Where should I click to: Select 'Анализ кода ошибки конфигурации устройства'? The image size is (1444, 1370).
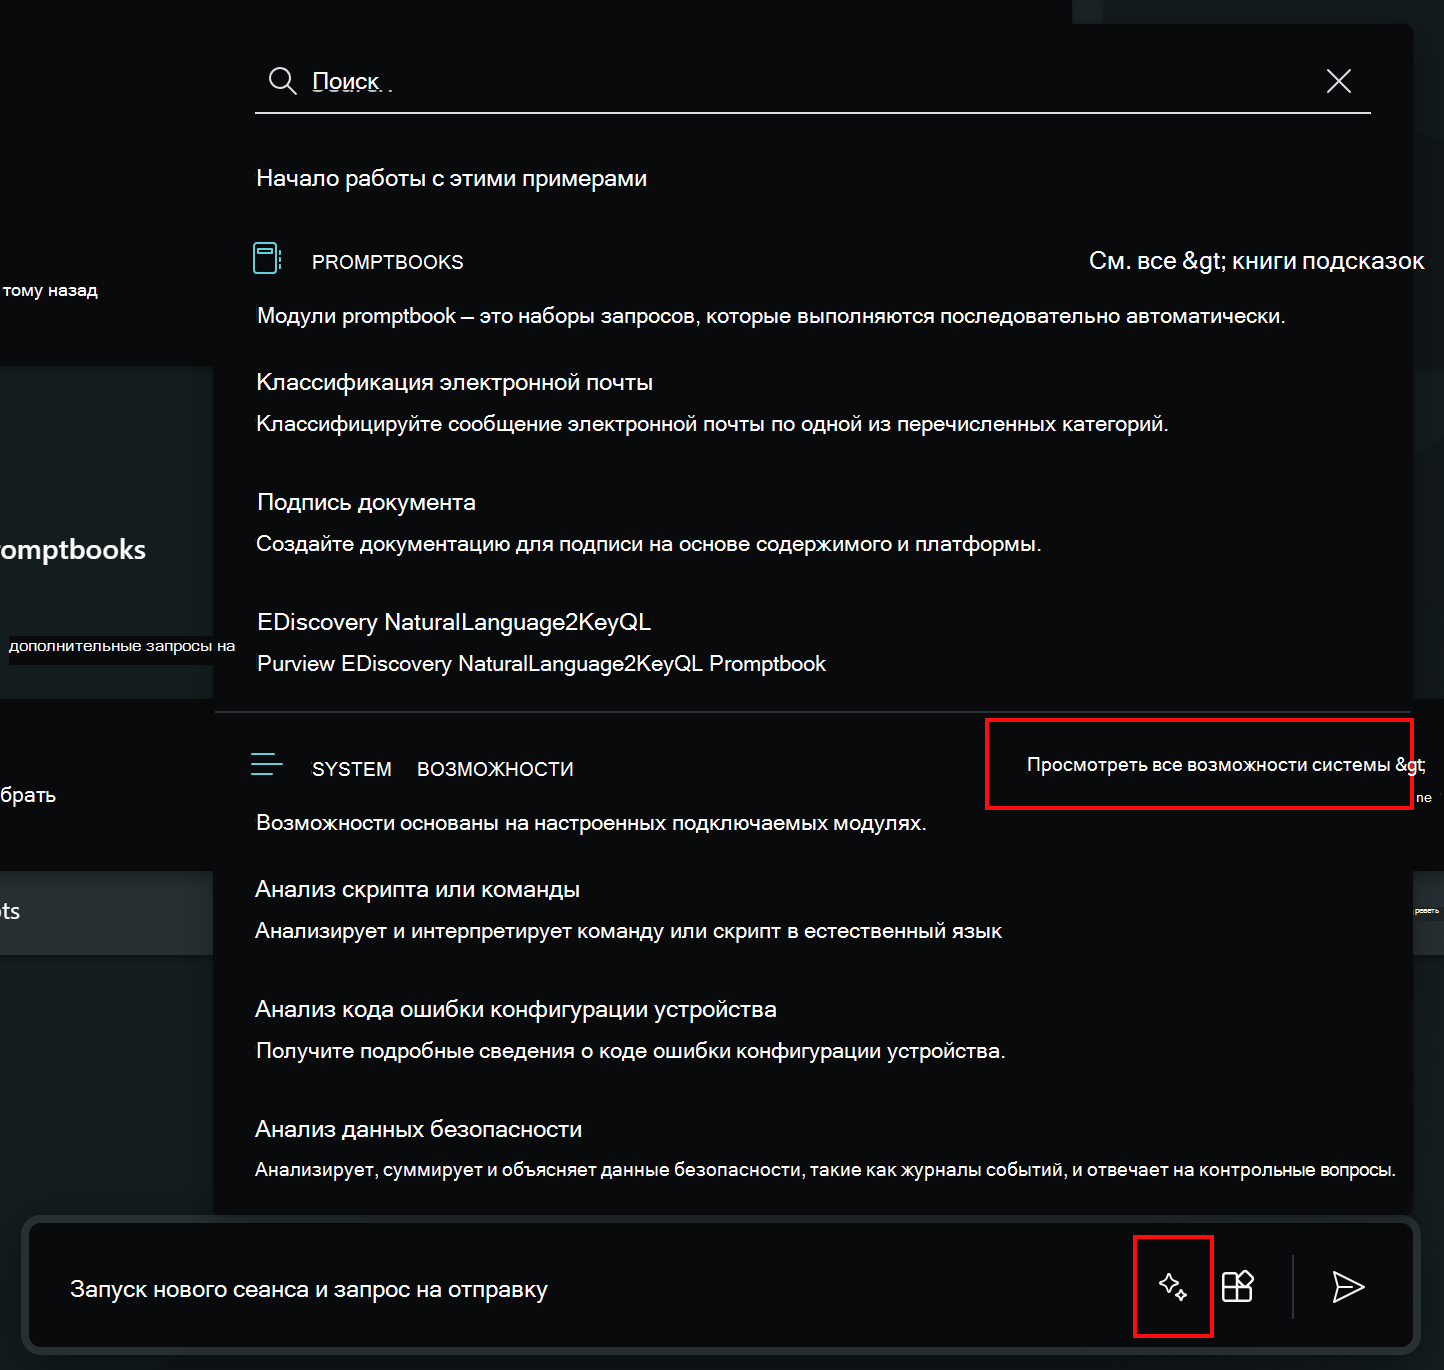[515, 1009]
